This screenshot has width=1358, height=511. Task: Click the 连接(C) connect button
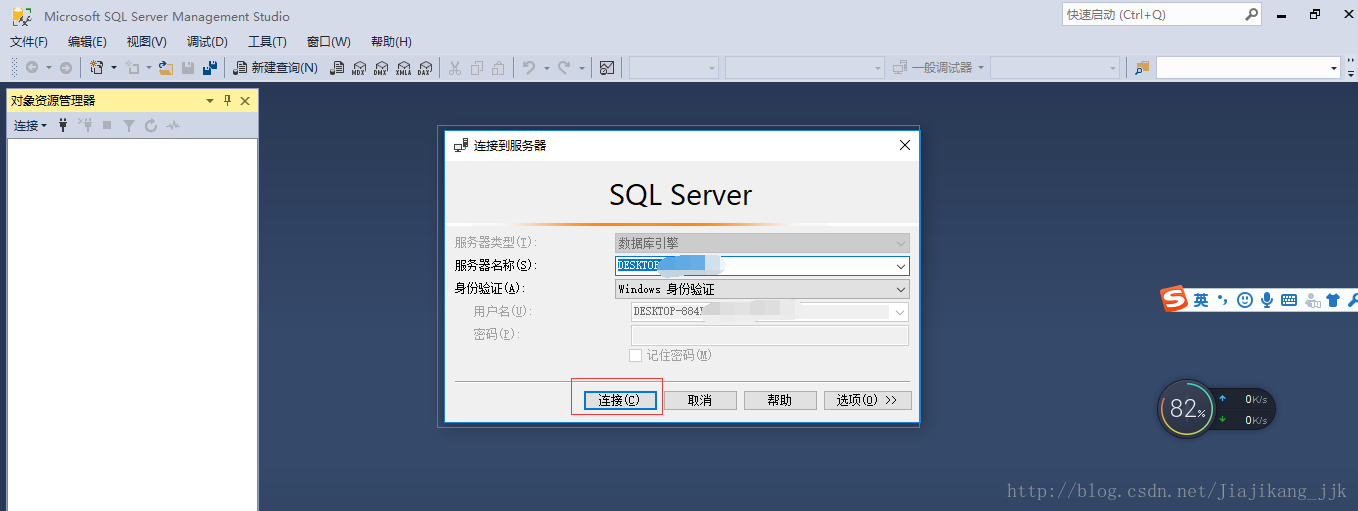point(618,400)
